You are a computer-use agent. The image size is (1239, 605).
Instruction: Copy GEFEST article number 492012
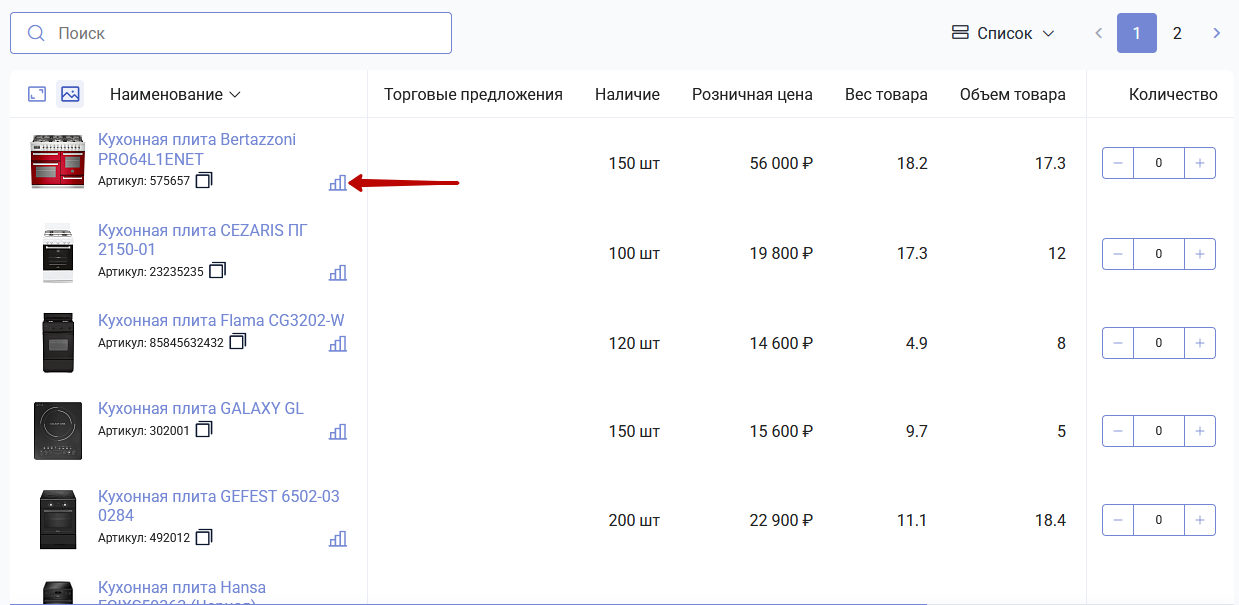[204, 537]
